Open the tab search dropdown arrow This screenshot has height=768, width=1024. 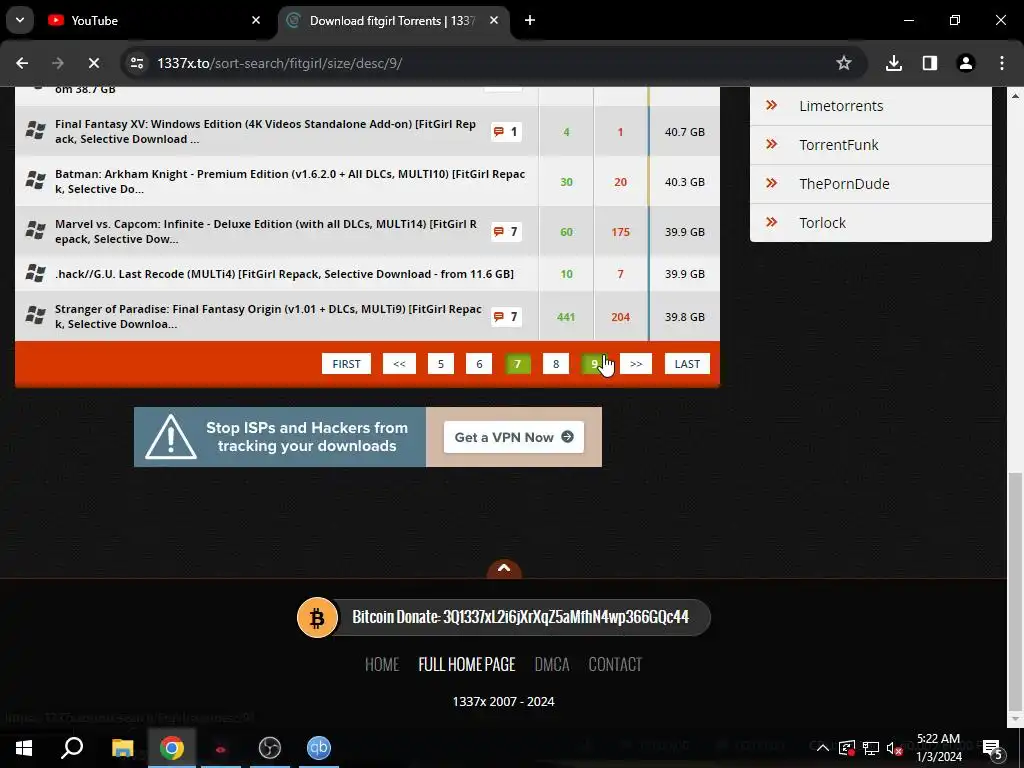(20, 20)
